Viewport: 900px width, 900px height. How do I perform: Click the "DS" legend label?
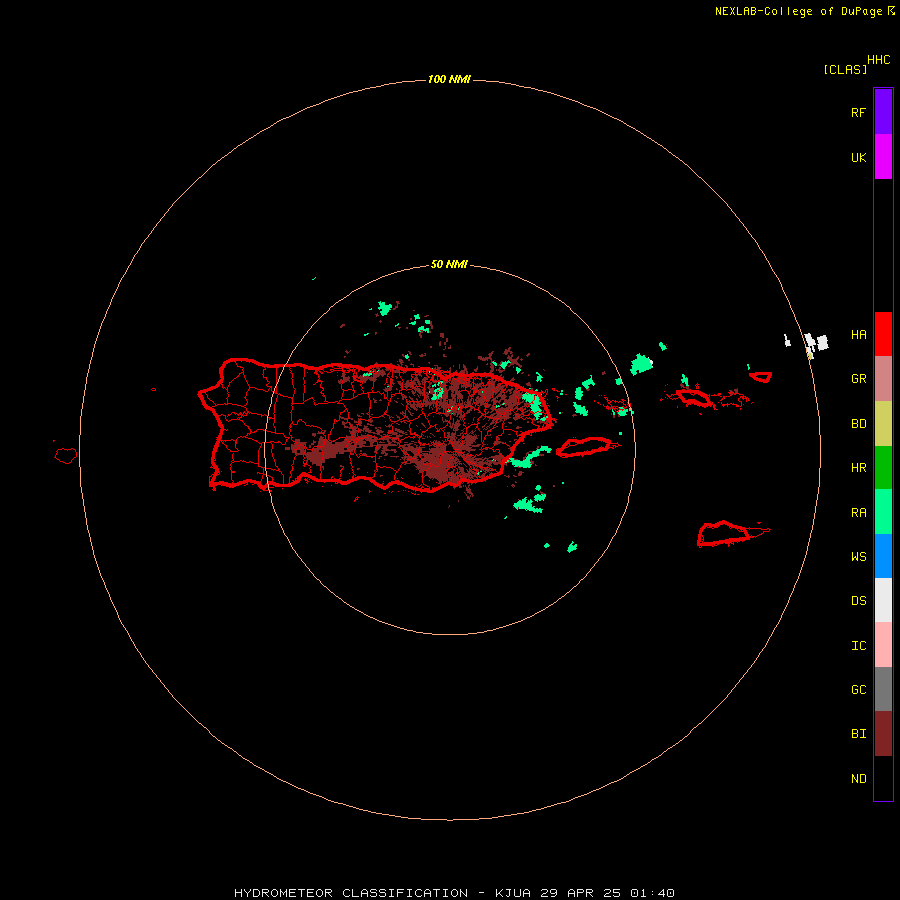tap(858, 601)
